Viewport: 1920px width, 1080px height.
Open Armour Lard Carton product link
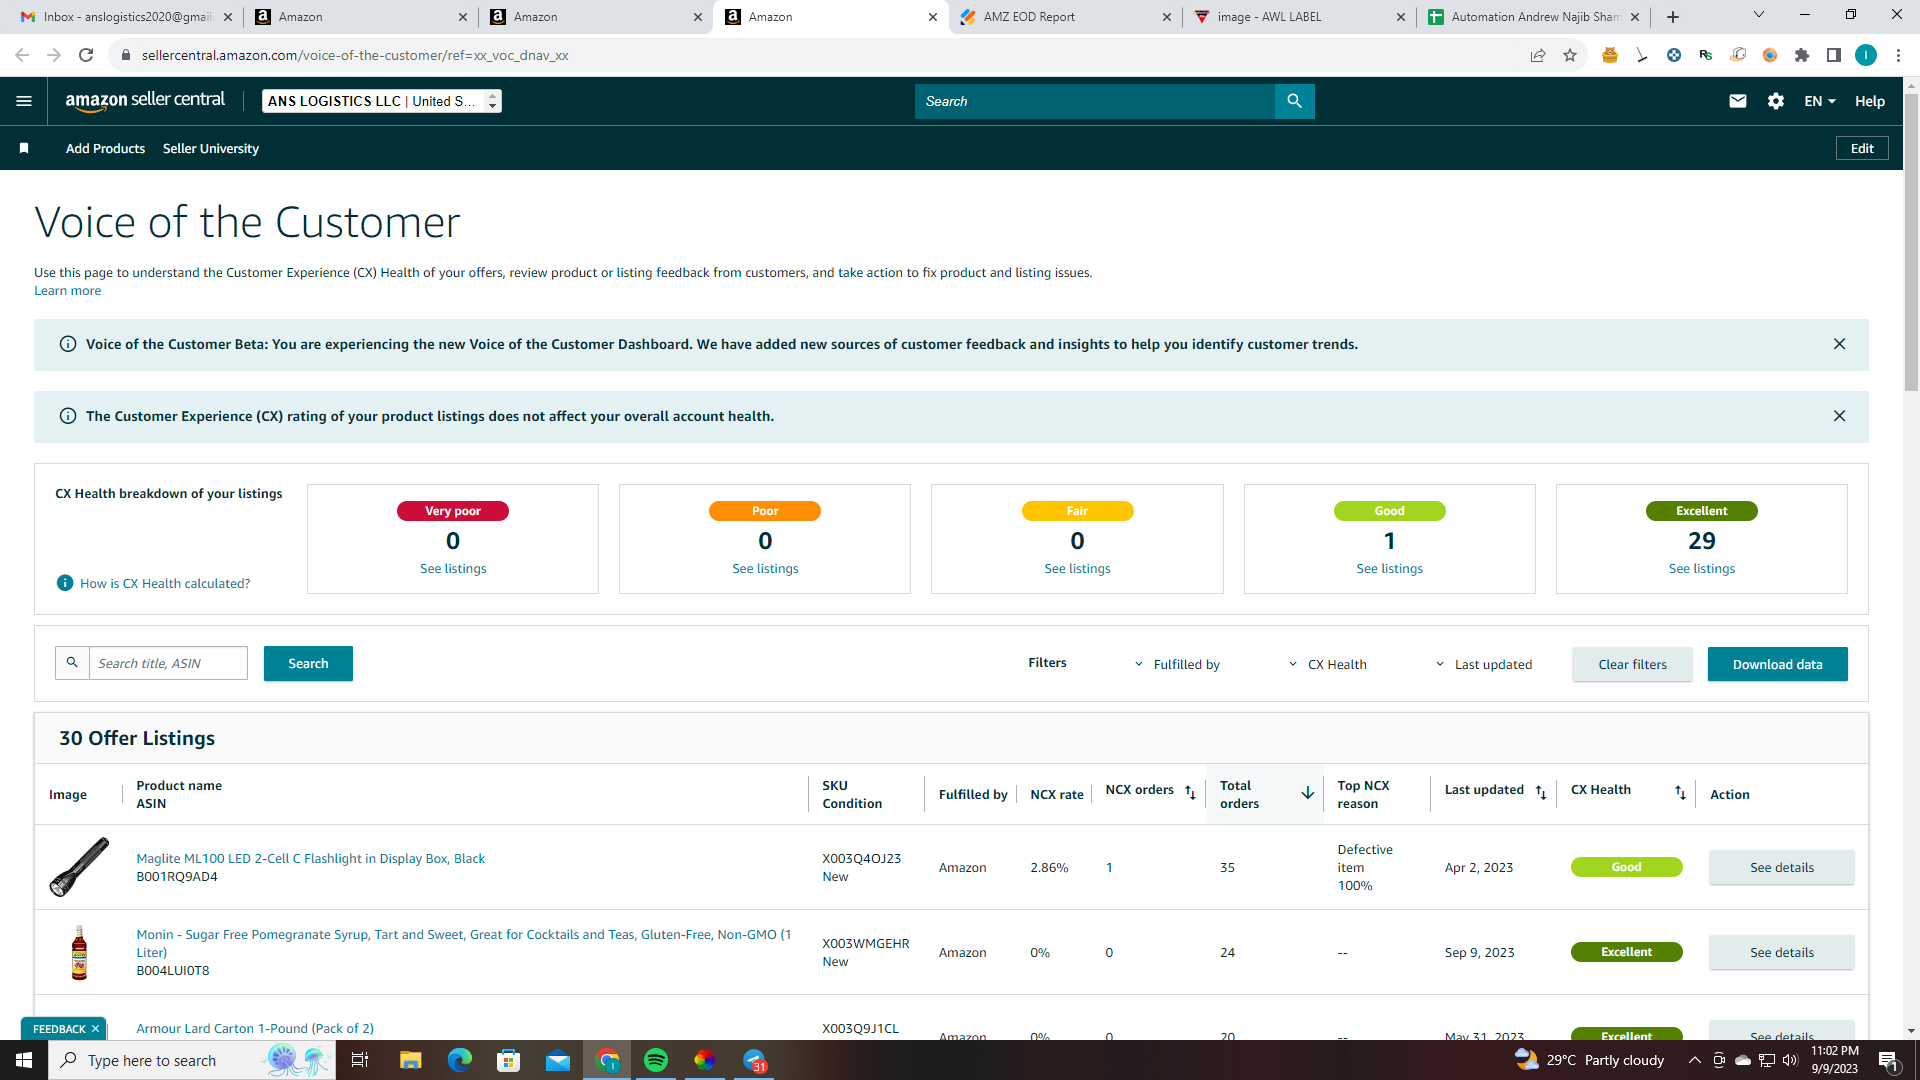(255, 1028)
